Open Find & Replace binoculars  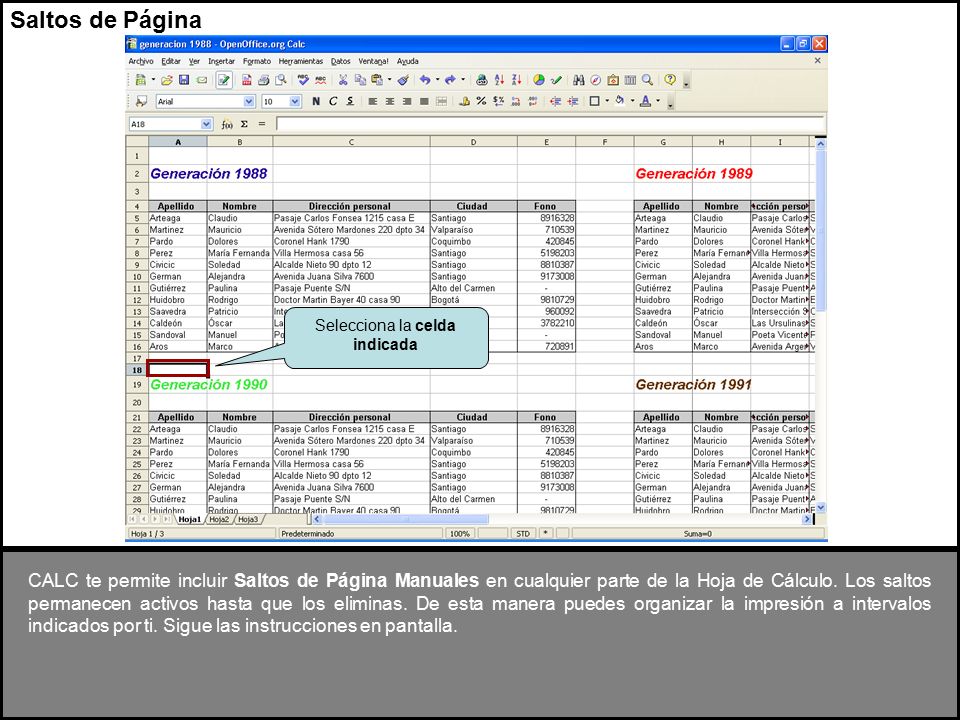tap(579, 80)
